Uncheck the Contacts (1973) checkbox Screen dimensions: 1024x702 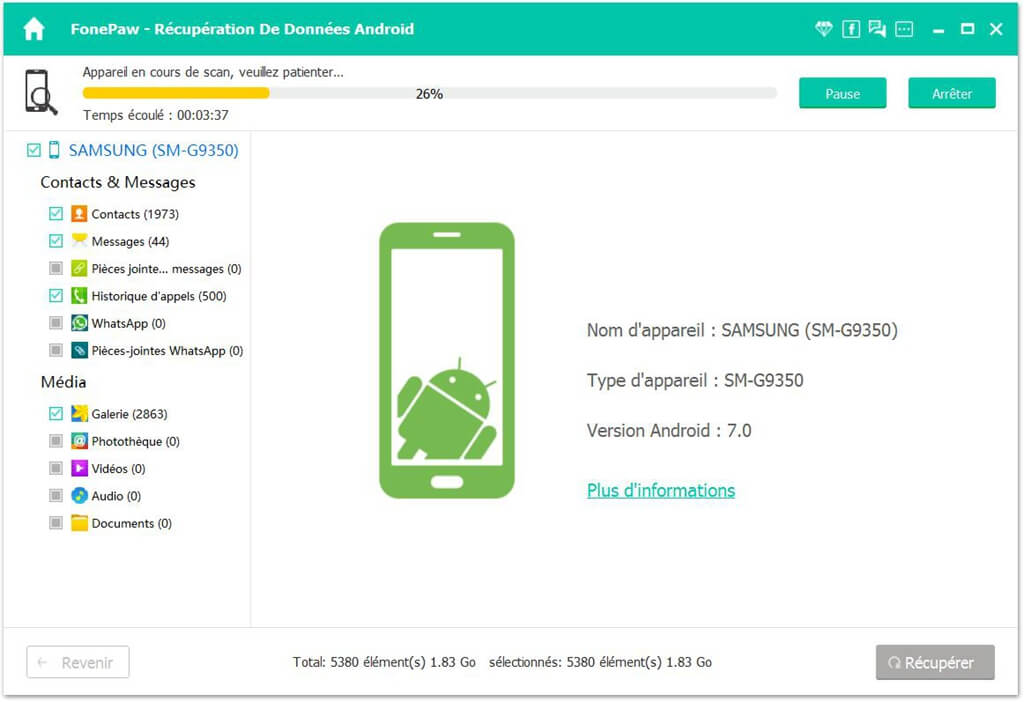pos(56,214)
